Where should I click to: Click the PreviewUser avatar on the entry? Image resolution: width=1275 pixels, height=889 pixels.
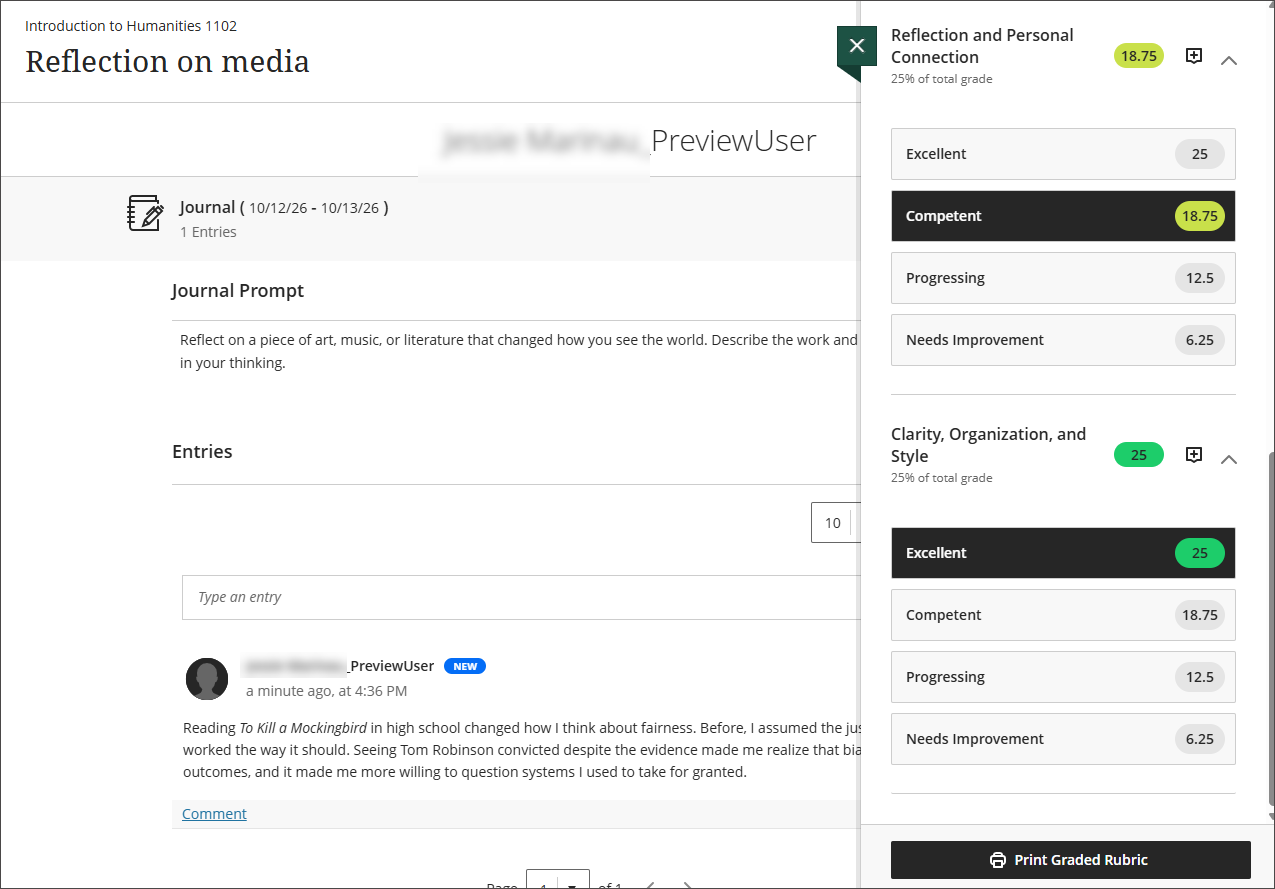click(207, 679)
